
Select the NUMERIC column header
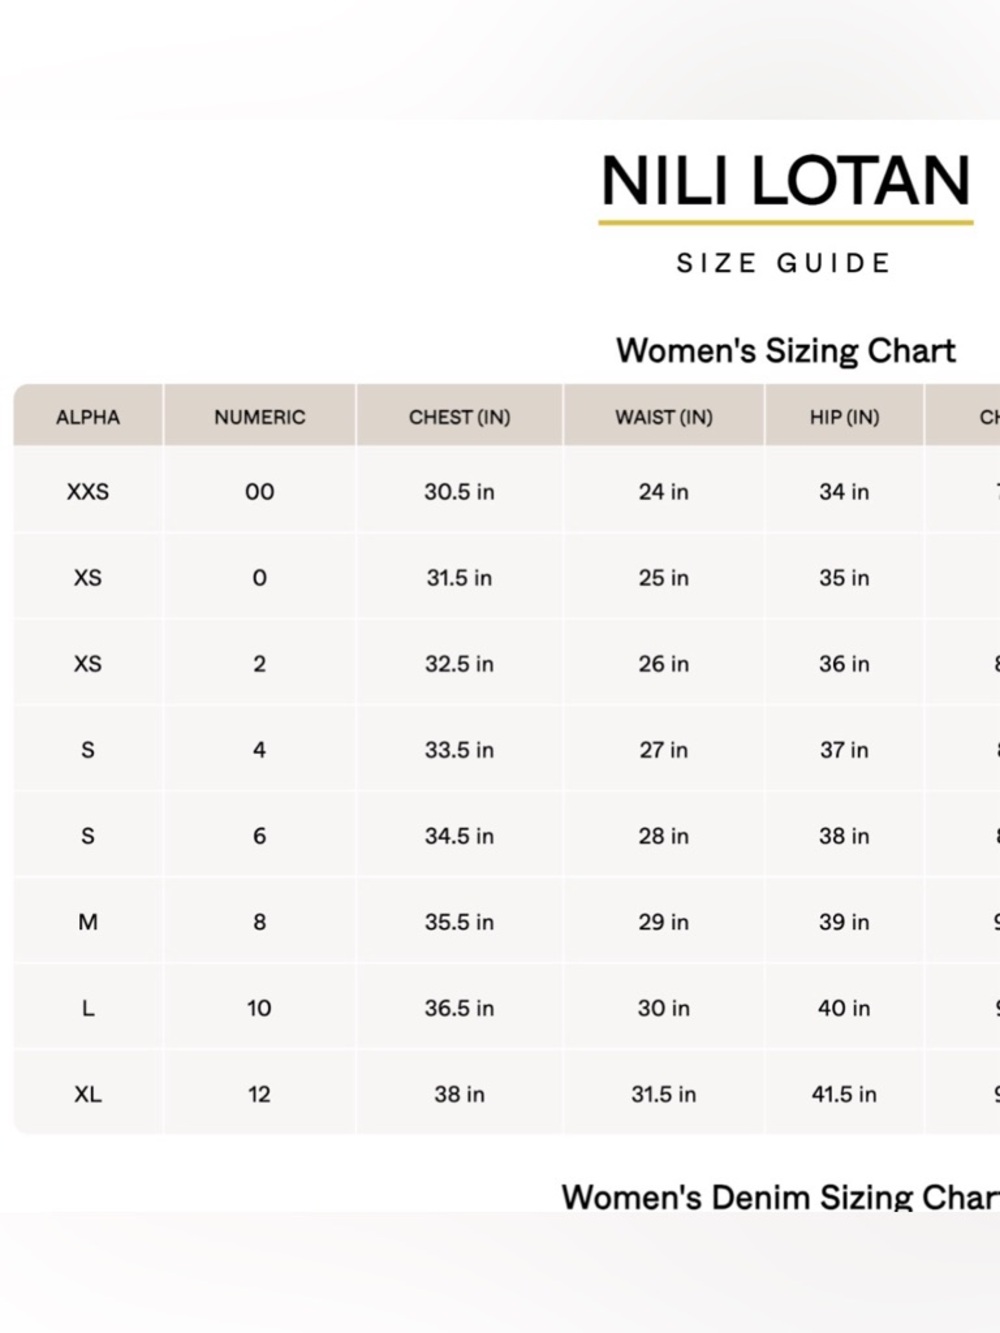[259, 417]
